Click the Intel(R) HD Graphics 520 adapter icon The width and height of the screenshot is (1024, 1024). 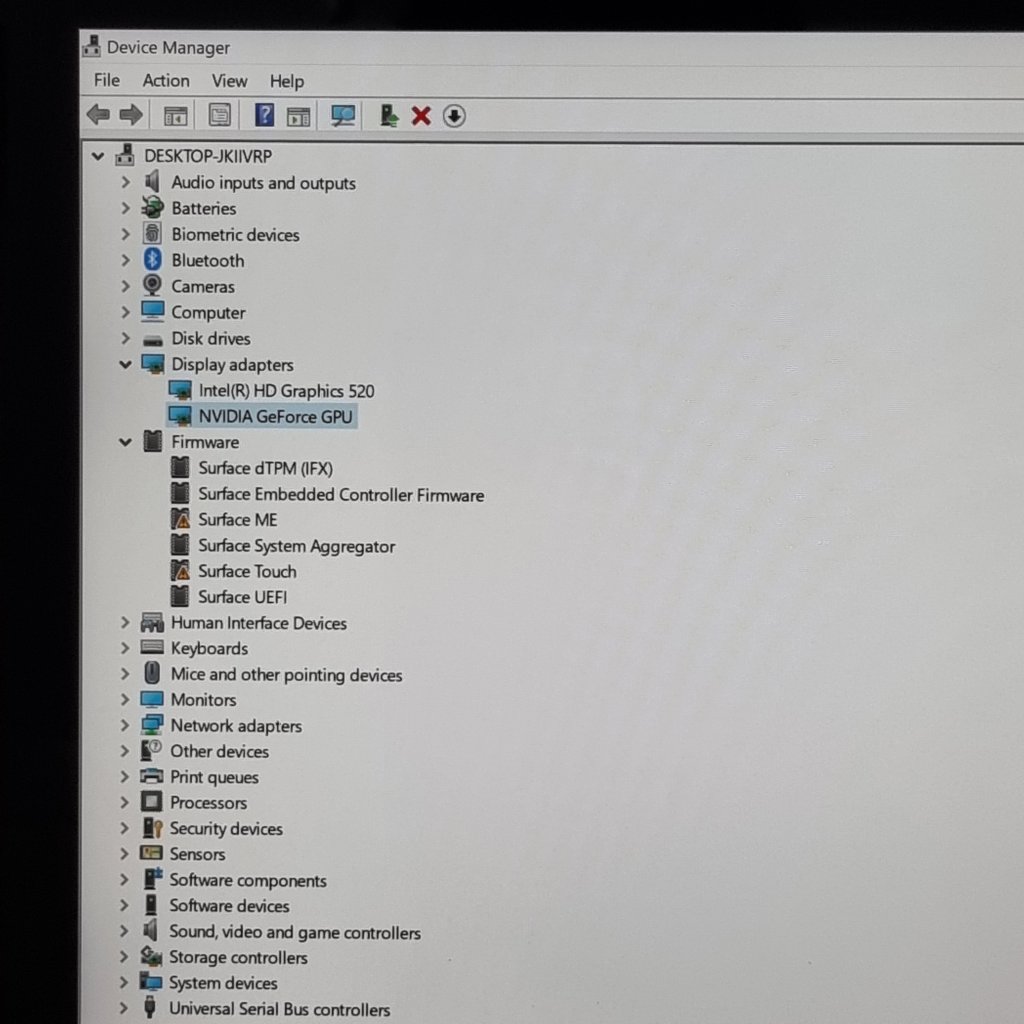[x=180, y=390]
